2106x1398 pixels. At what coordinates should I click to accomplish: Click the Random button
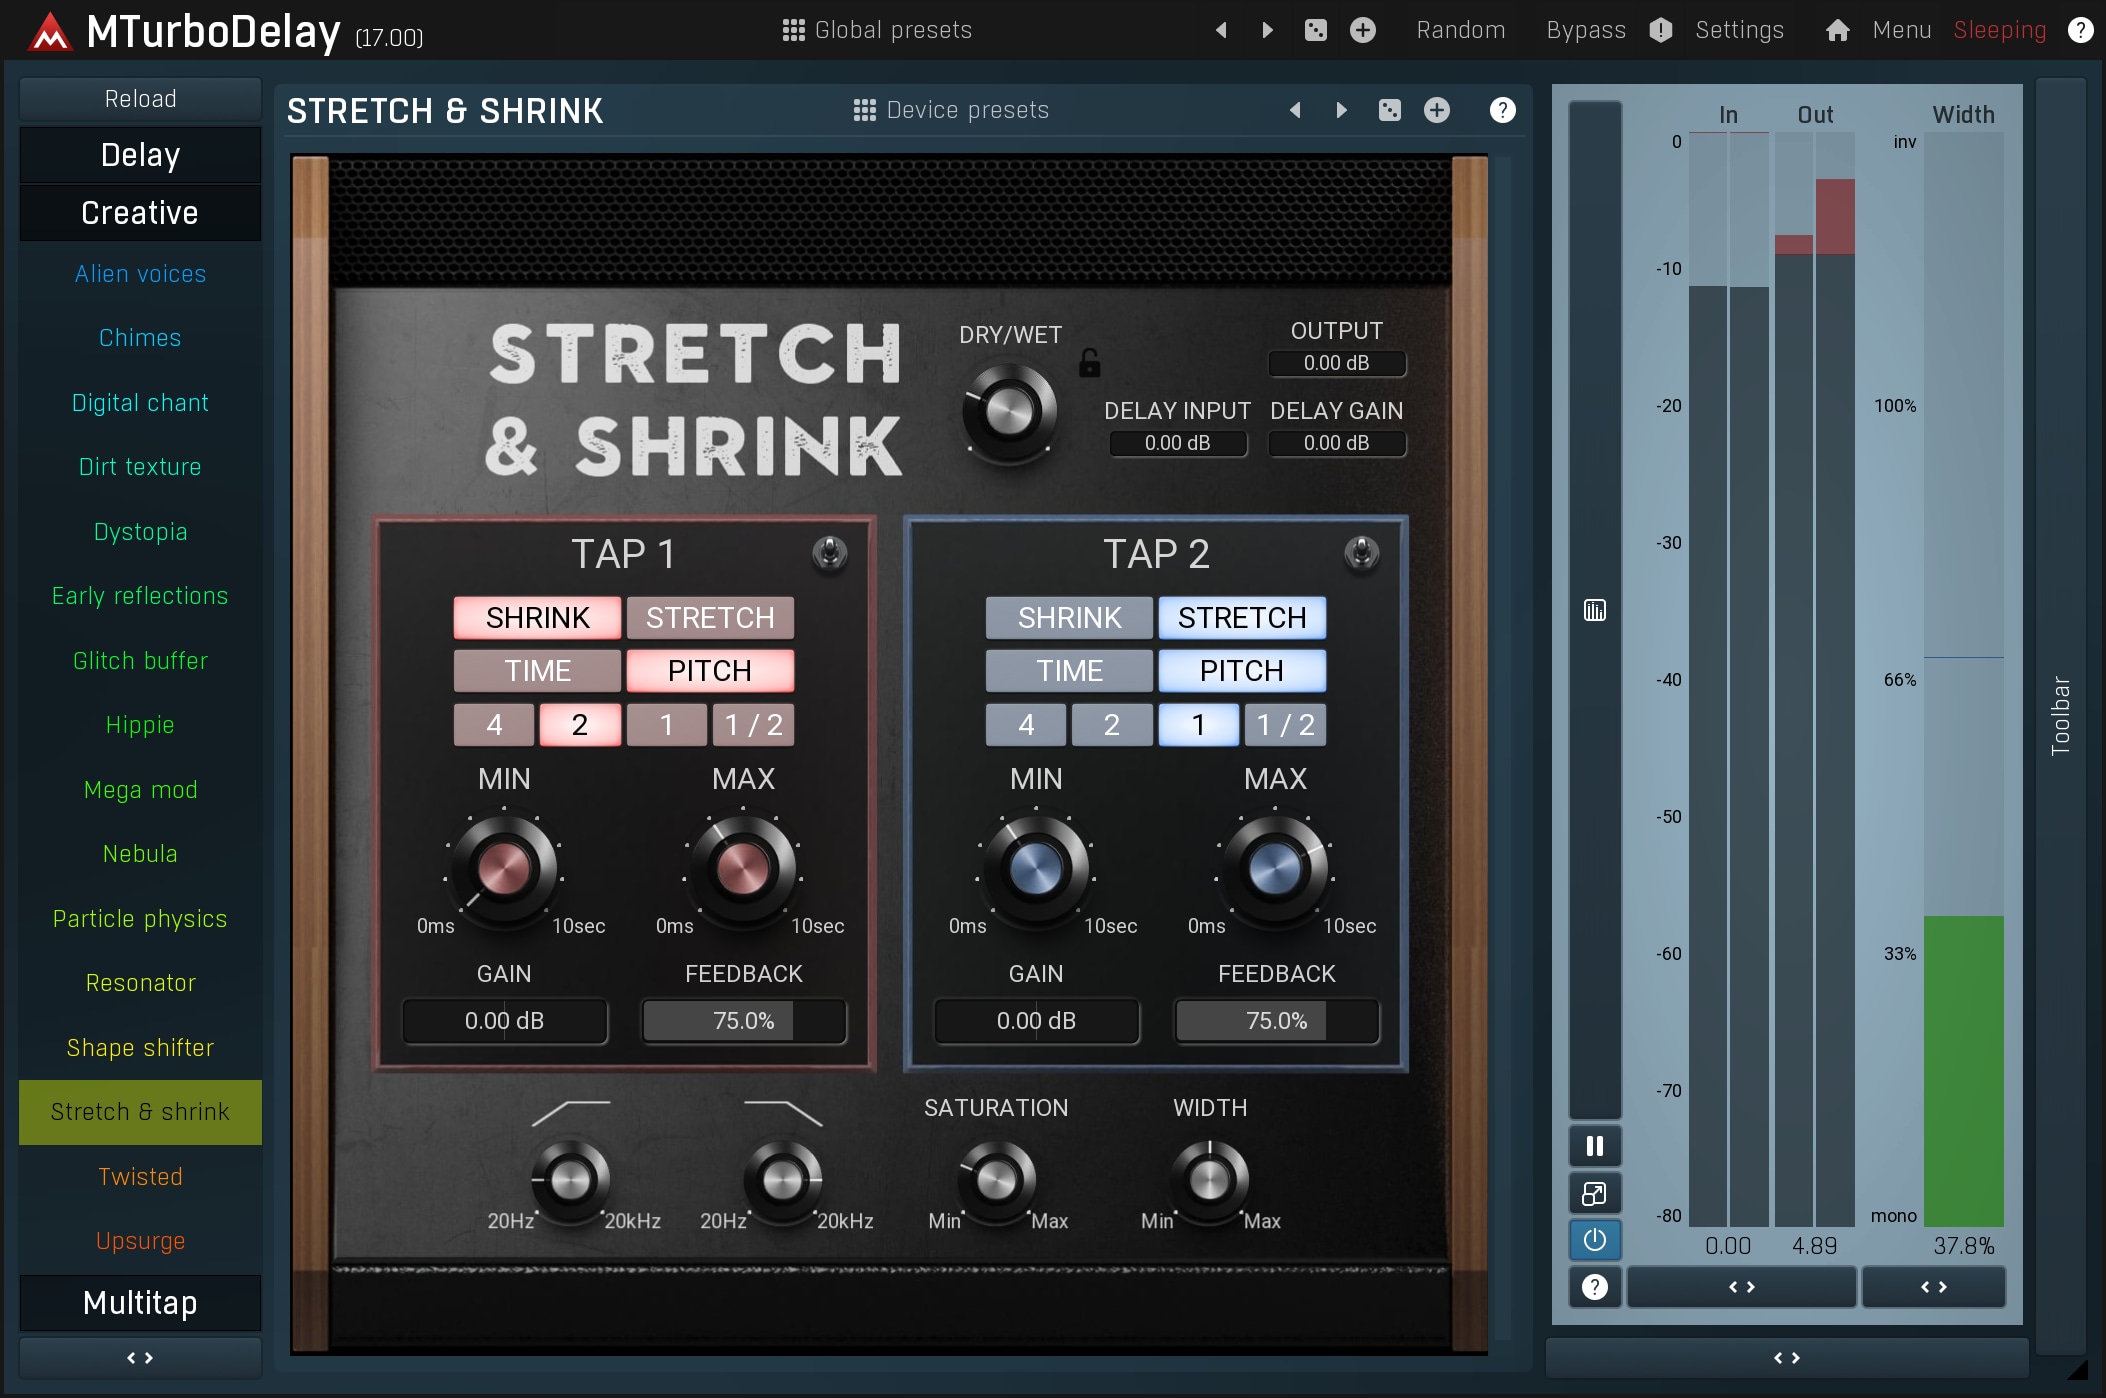1460,30
